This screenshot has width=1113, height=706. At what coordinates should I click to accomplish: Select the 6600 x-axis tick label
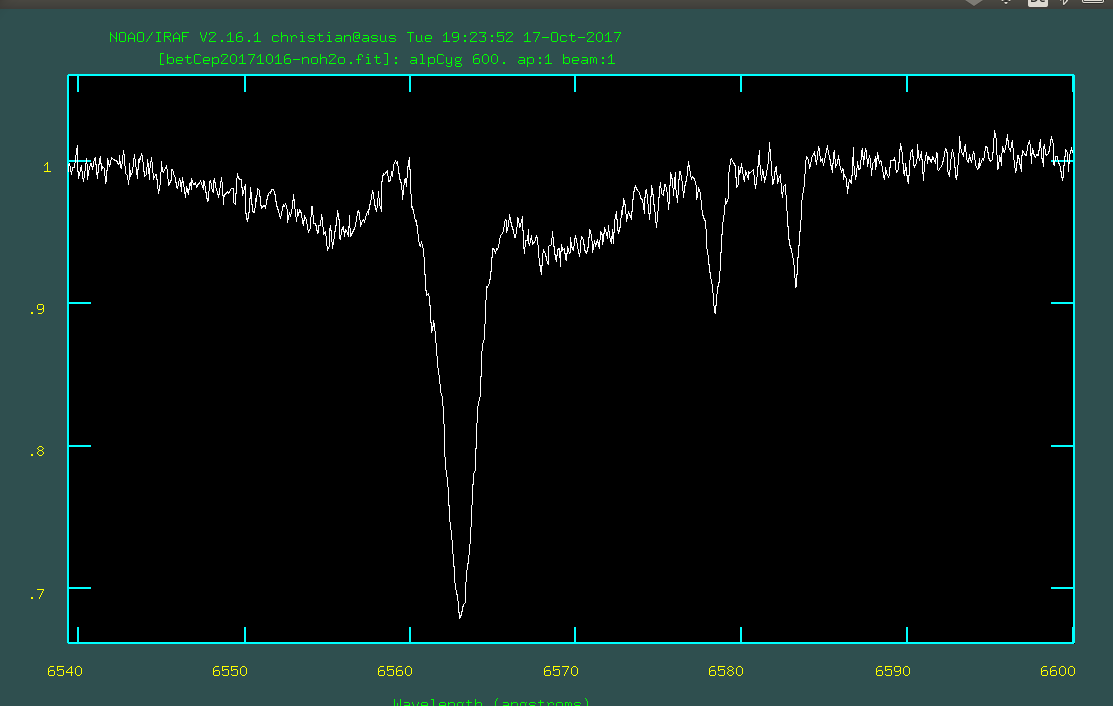(1058, 670)
